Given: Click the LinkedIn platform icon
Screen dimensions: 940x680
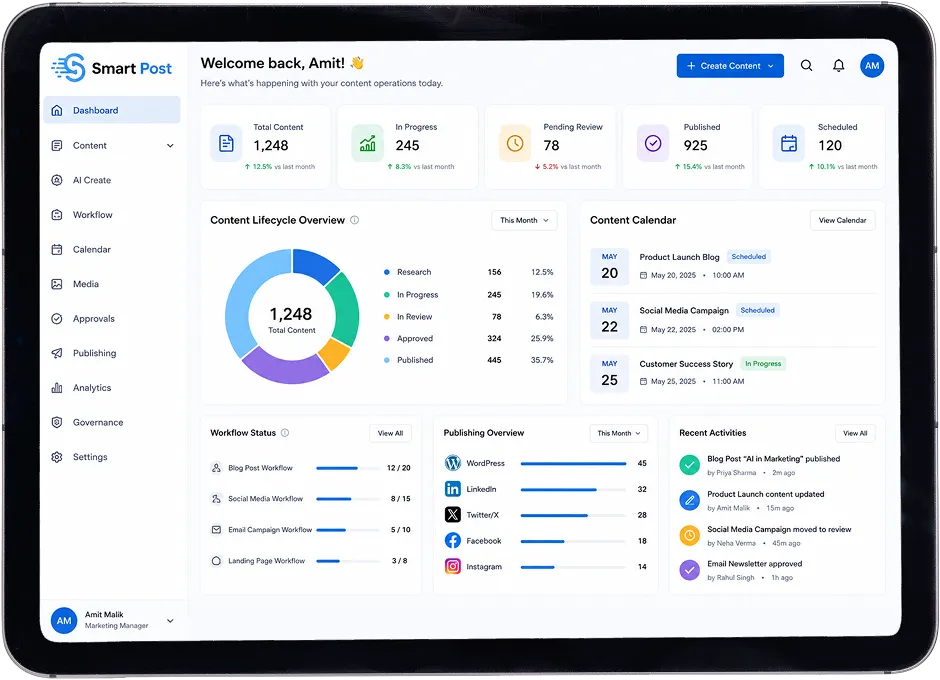Looking at the screenshot, I should tap(453, 489).
